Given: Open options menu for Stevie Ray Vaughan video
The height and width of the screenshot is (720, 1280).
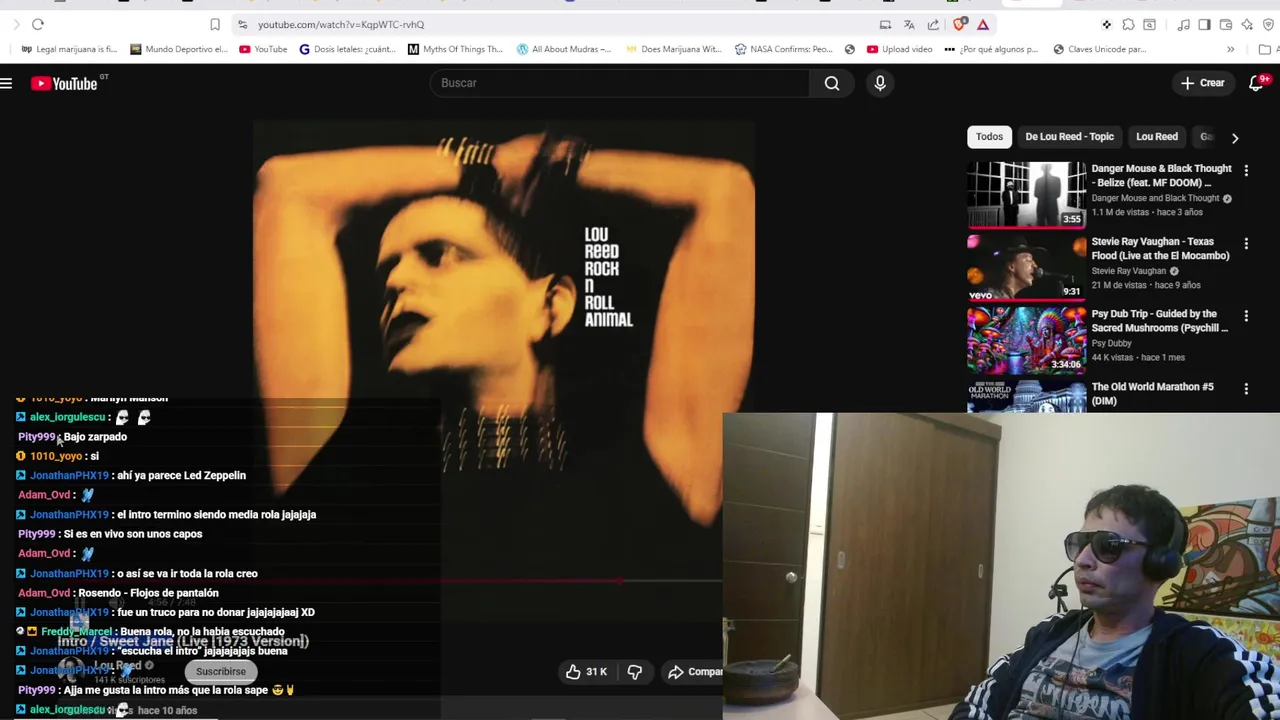Looking at the screenshot, I should (x=1246, y=244).
